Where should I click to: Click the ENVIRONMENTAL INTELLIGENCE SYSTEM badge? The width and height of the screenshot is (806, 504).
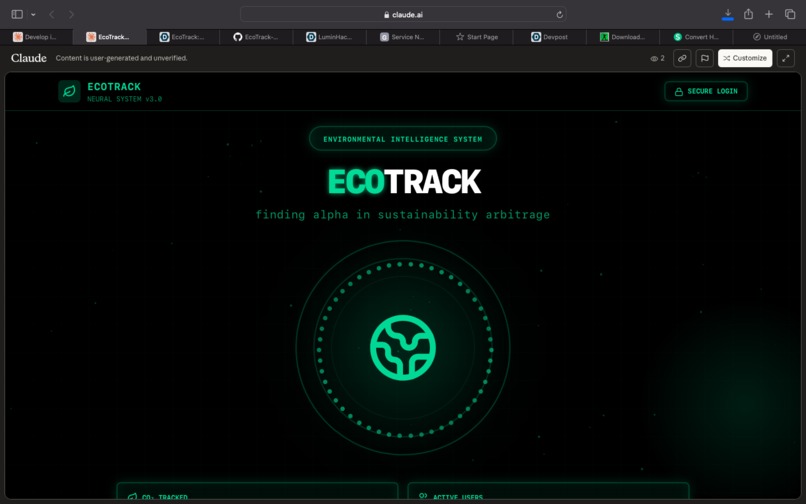(x=403, y=139)
